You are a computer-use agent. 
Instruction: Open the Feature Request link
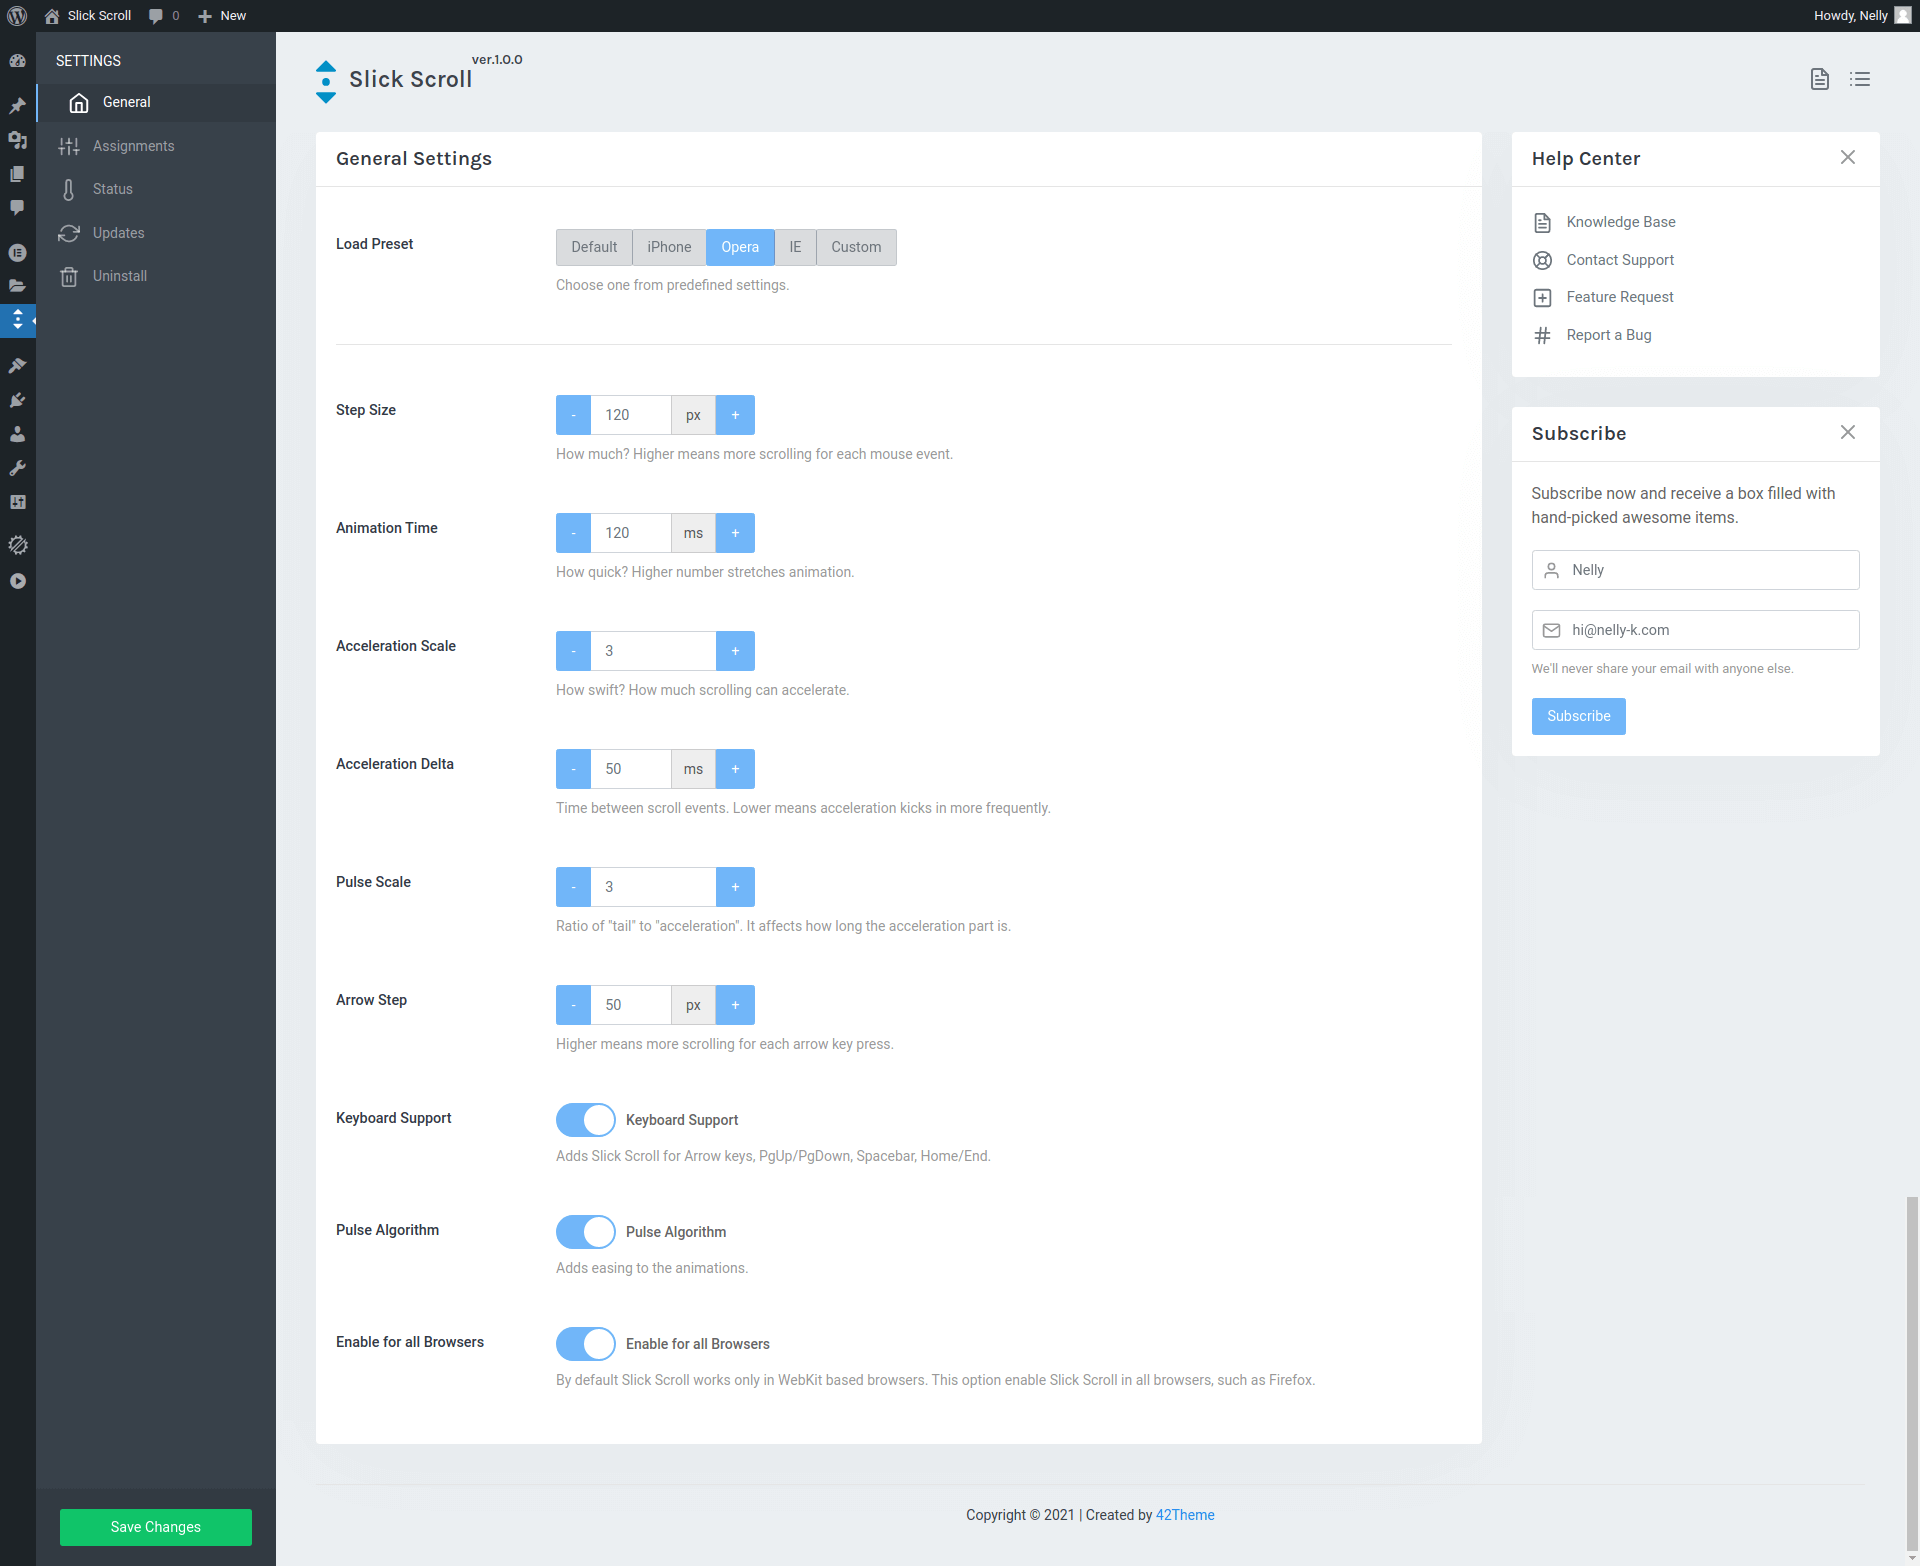click(x=1620, y=297)
